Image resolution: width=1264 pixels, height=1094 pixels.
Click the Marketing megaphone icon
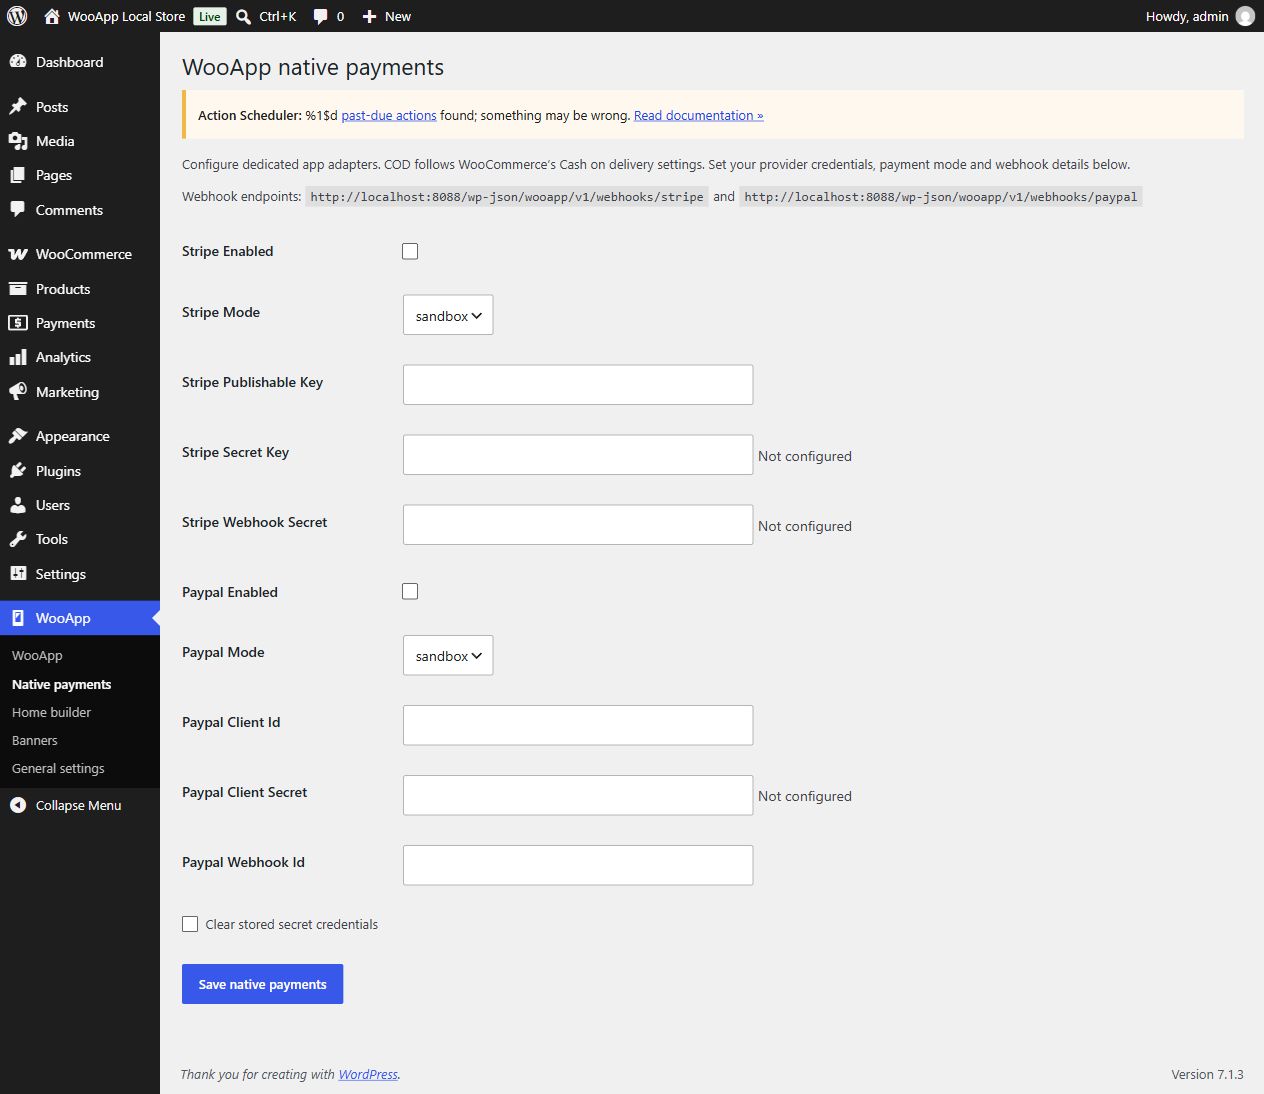[x=18, y=392]
